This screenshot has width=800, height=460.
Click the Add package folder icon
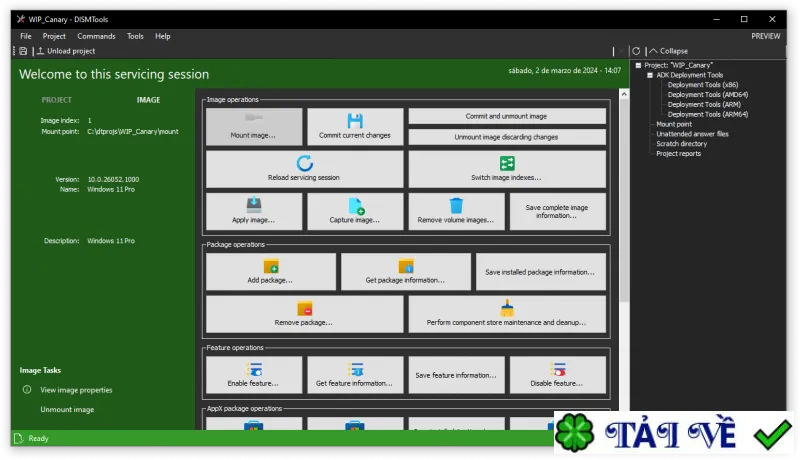click(271, 266)
